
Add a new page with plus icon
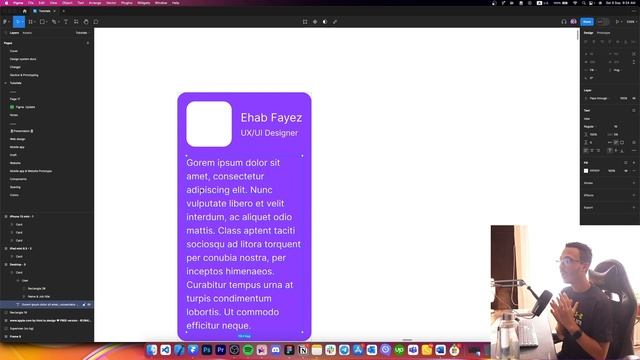[88, 43]
